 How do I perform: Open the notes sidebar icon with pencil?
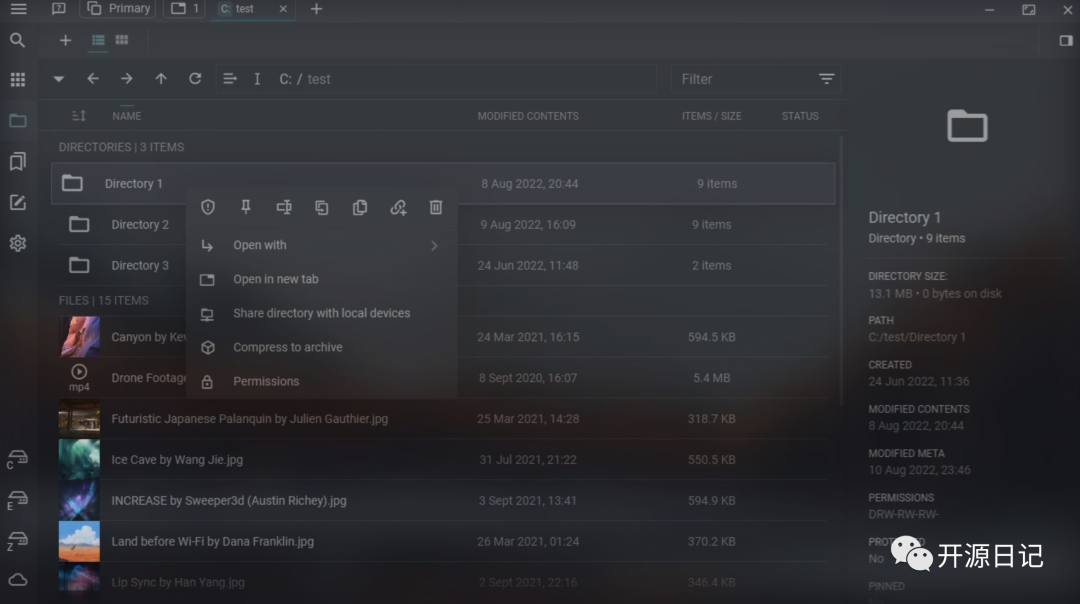click(x=18, y=202)
